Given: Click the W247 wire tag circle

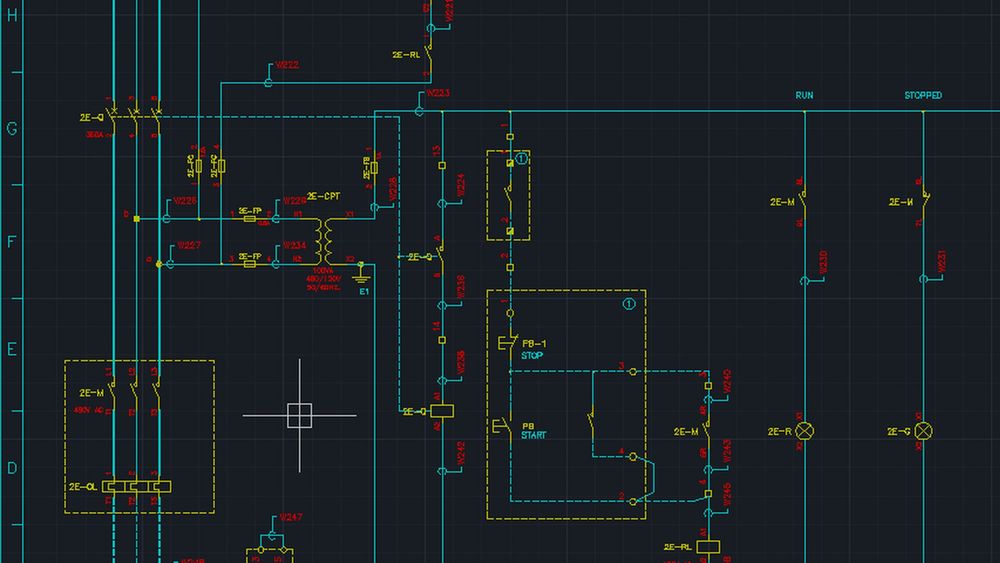Looking at the screenshot, I should tap(272, 536).
